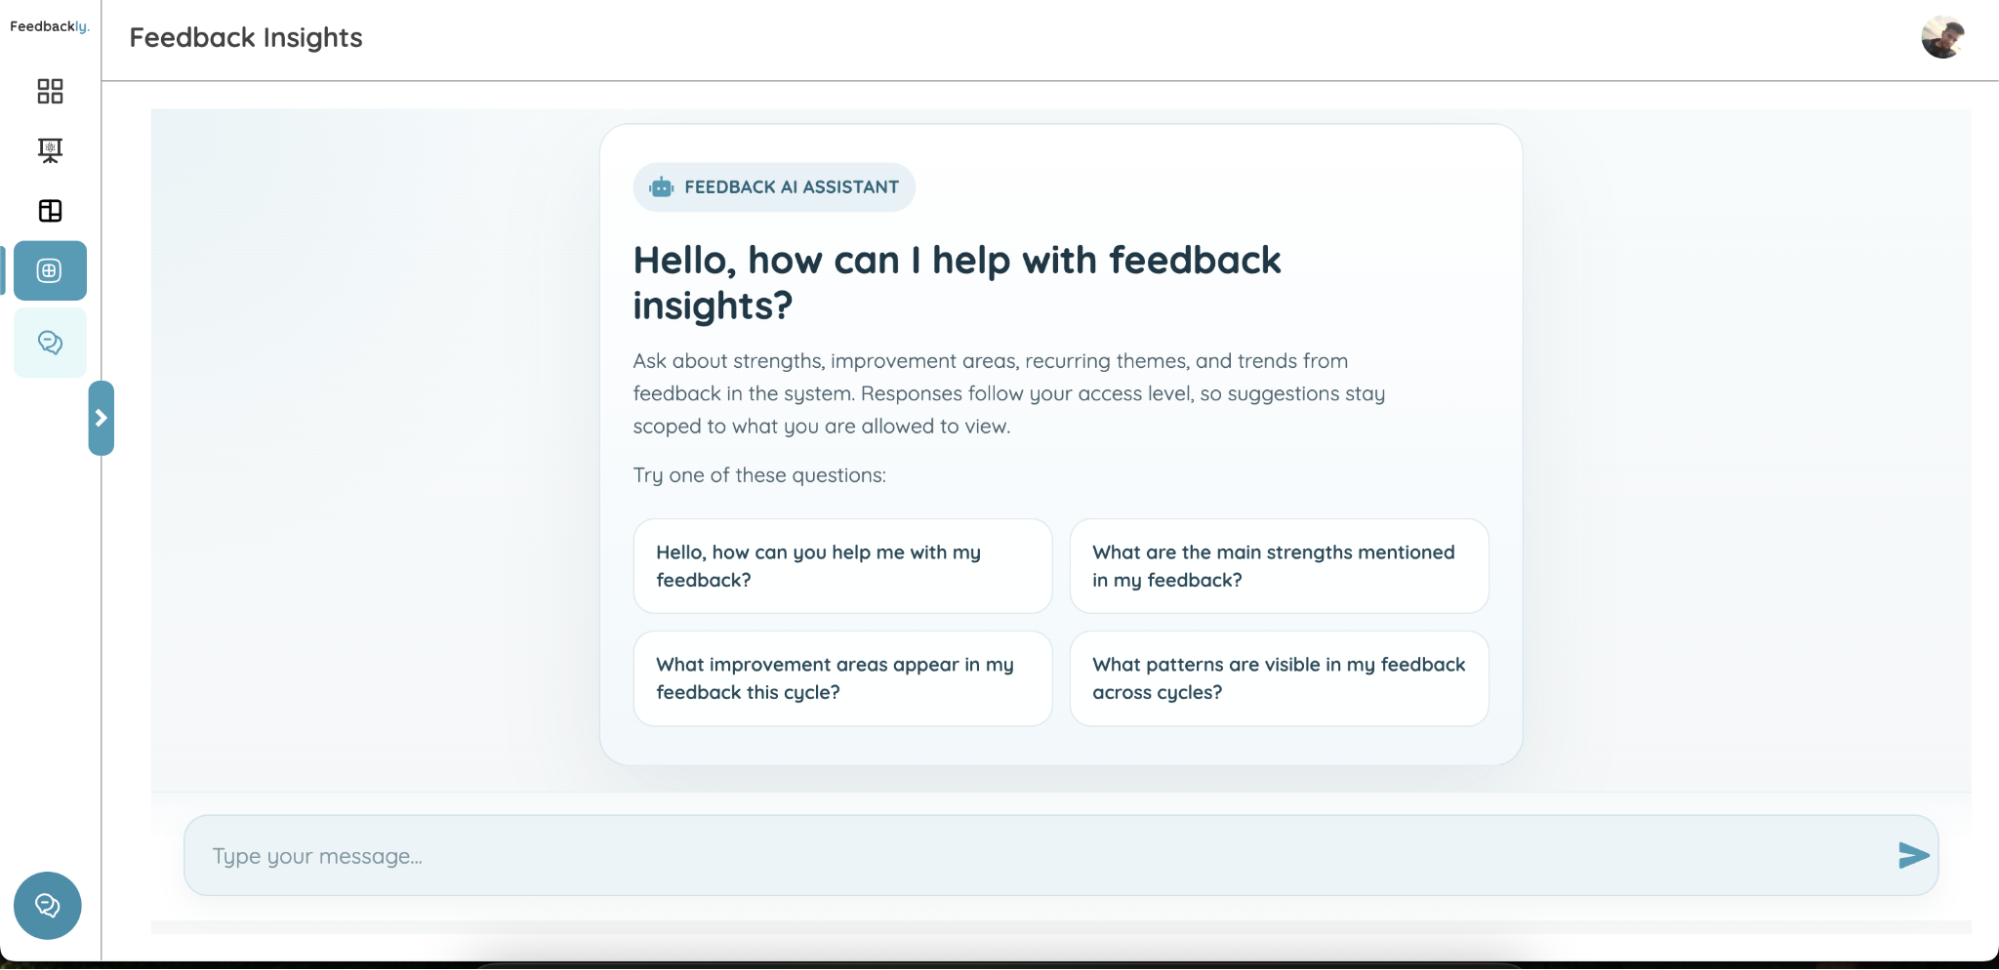Click the presentation board sidebar icon
1999x970 pixels.
[x=50, y=150]
